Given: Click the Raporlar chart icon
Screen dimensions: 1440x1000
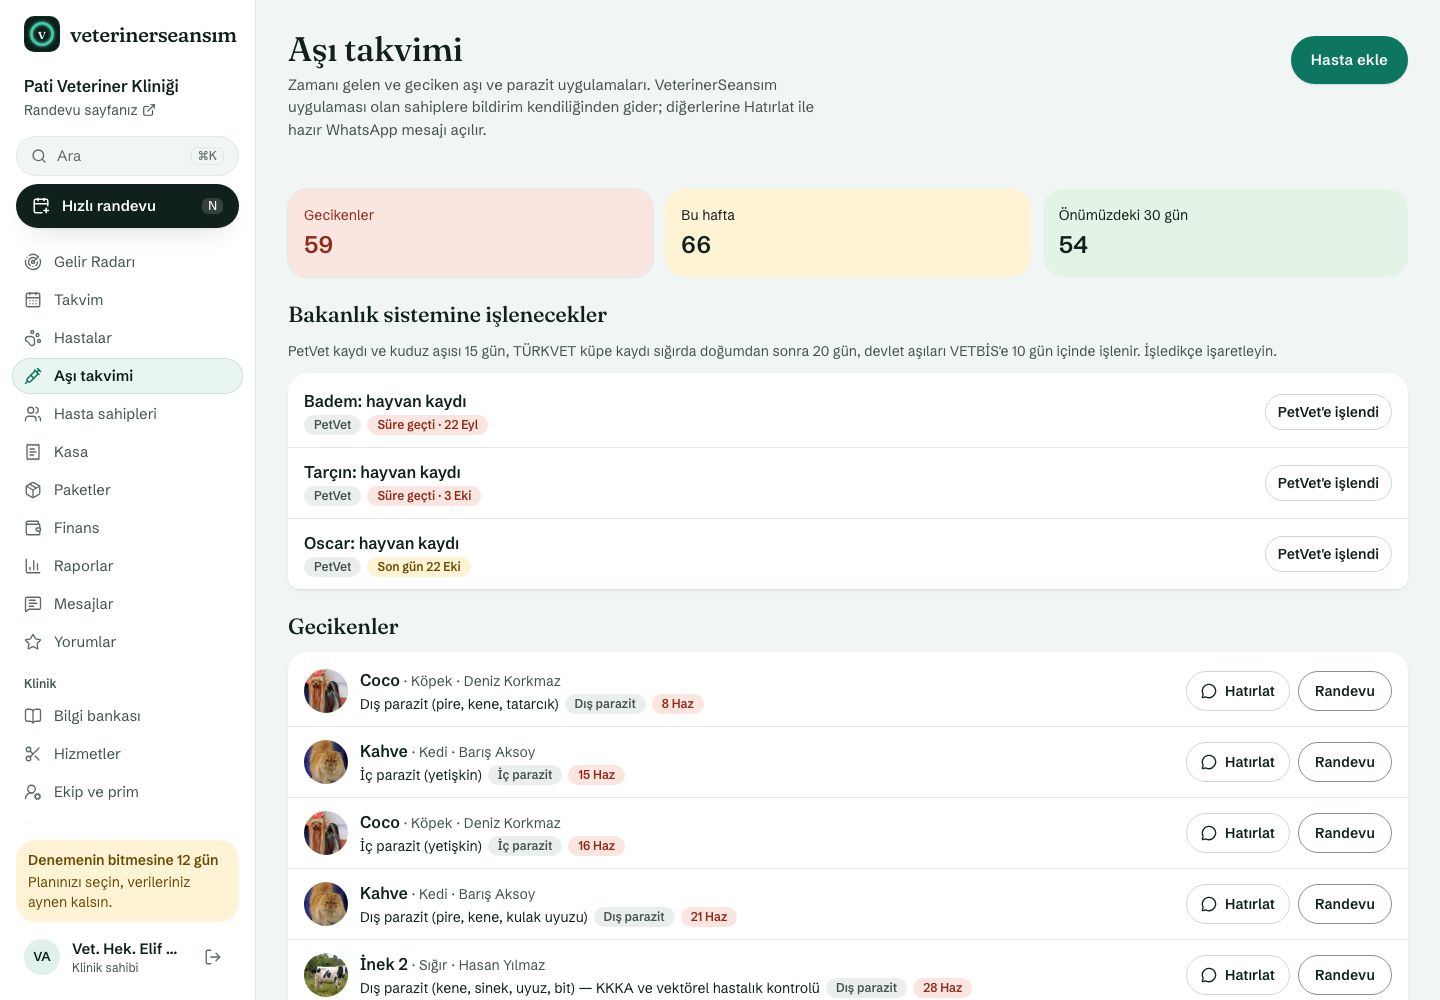Looking at the screenshot, I should coord(33,566).
